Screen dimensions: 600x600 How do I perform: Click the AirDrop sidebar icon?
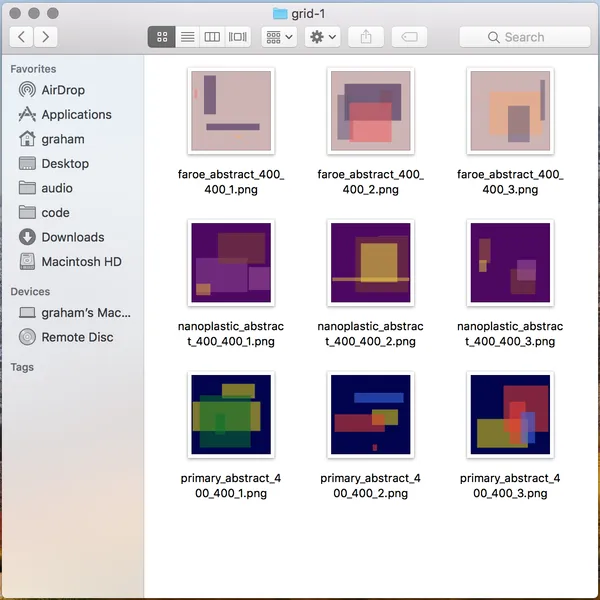[27, 90]
